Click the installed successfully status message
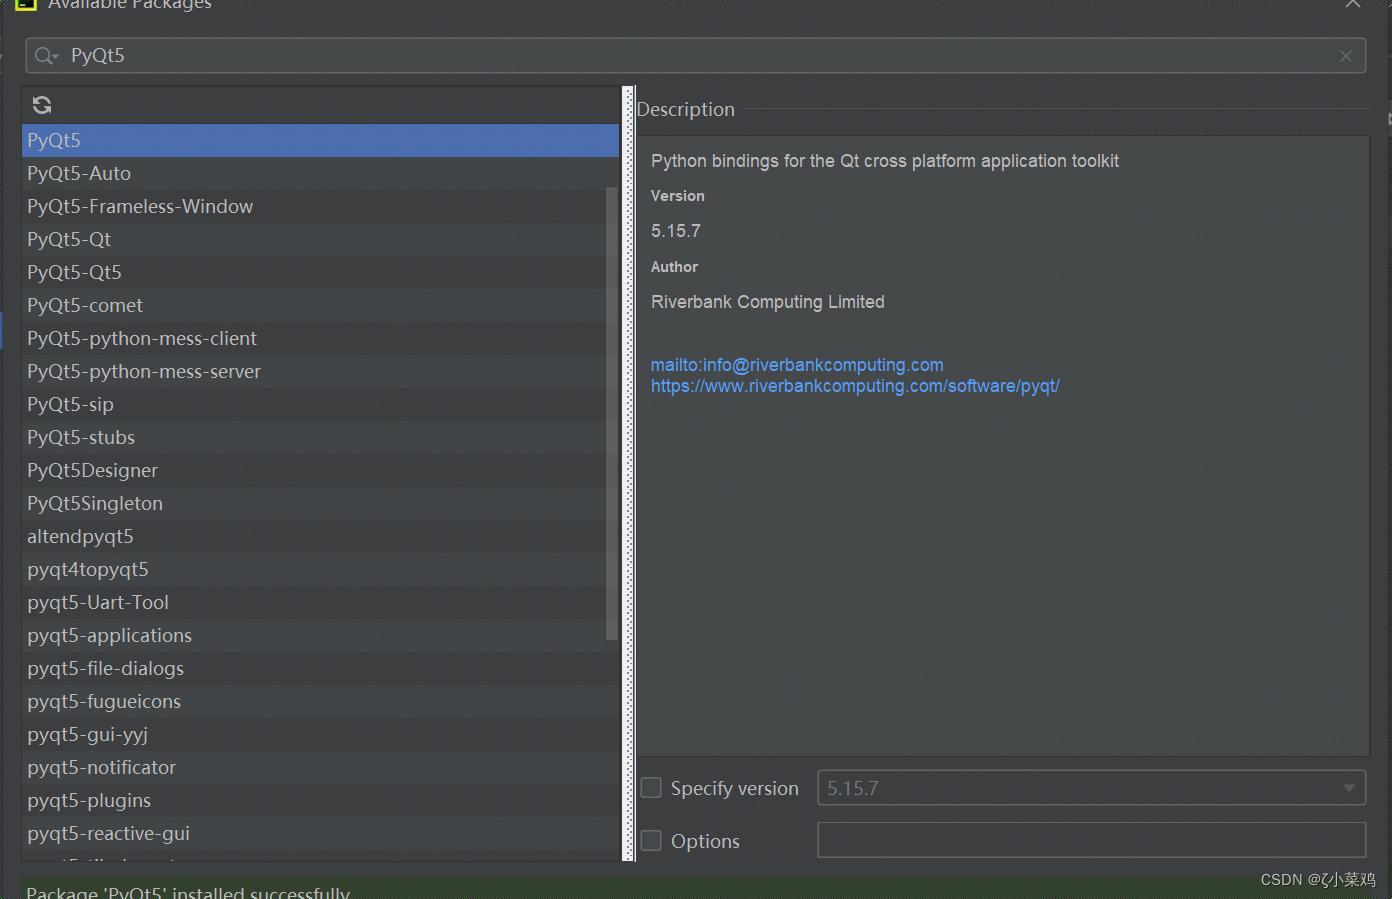 tap(188, 891)
